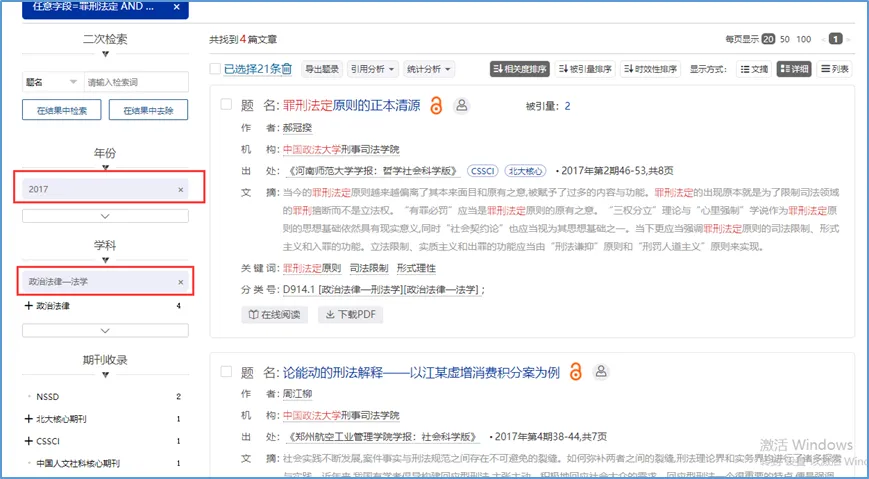Screen dimensions: 869x479
Task: Go to page 1 in pagination
Action: 836,39
